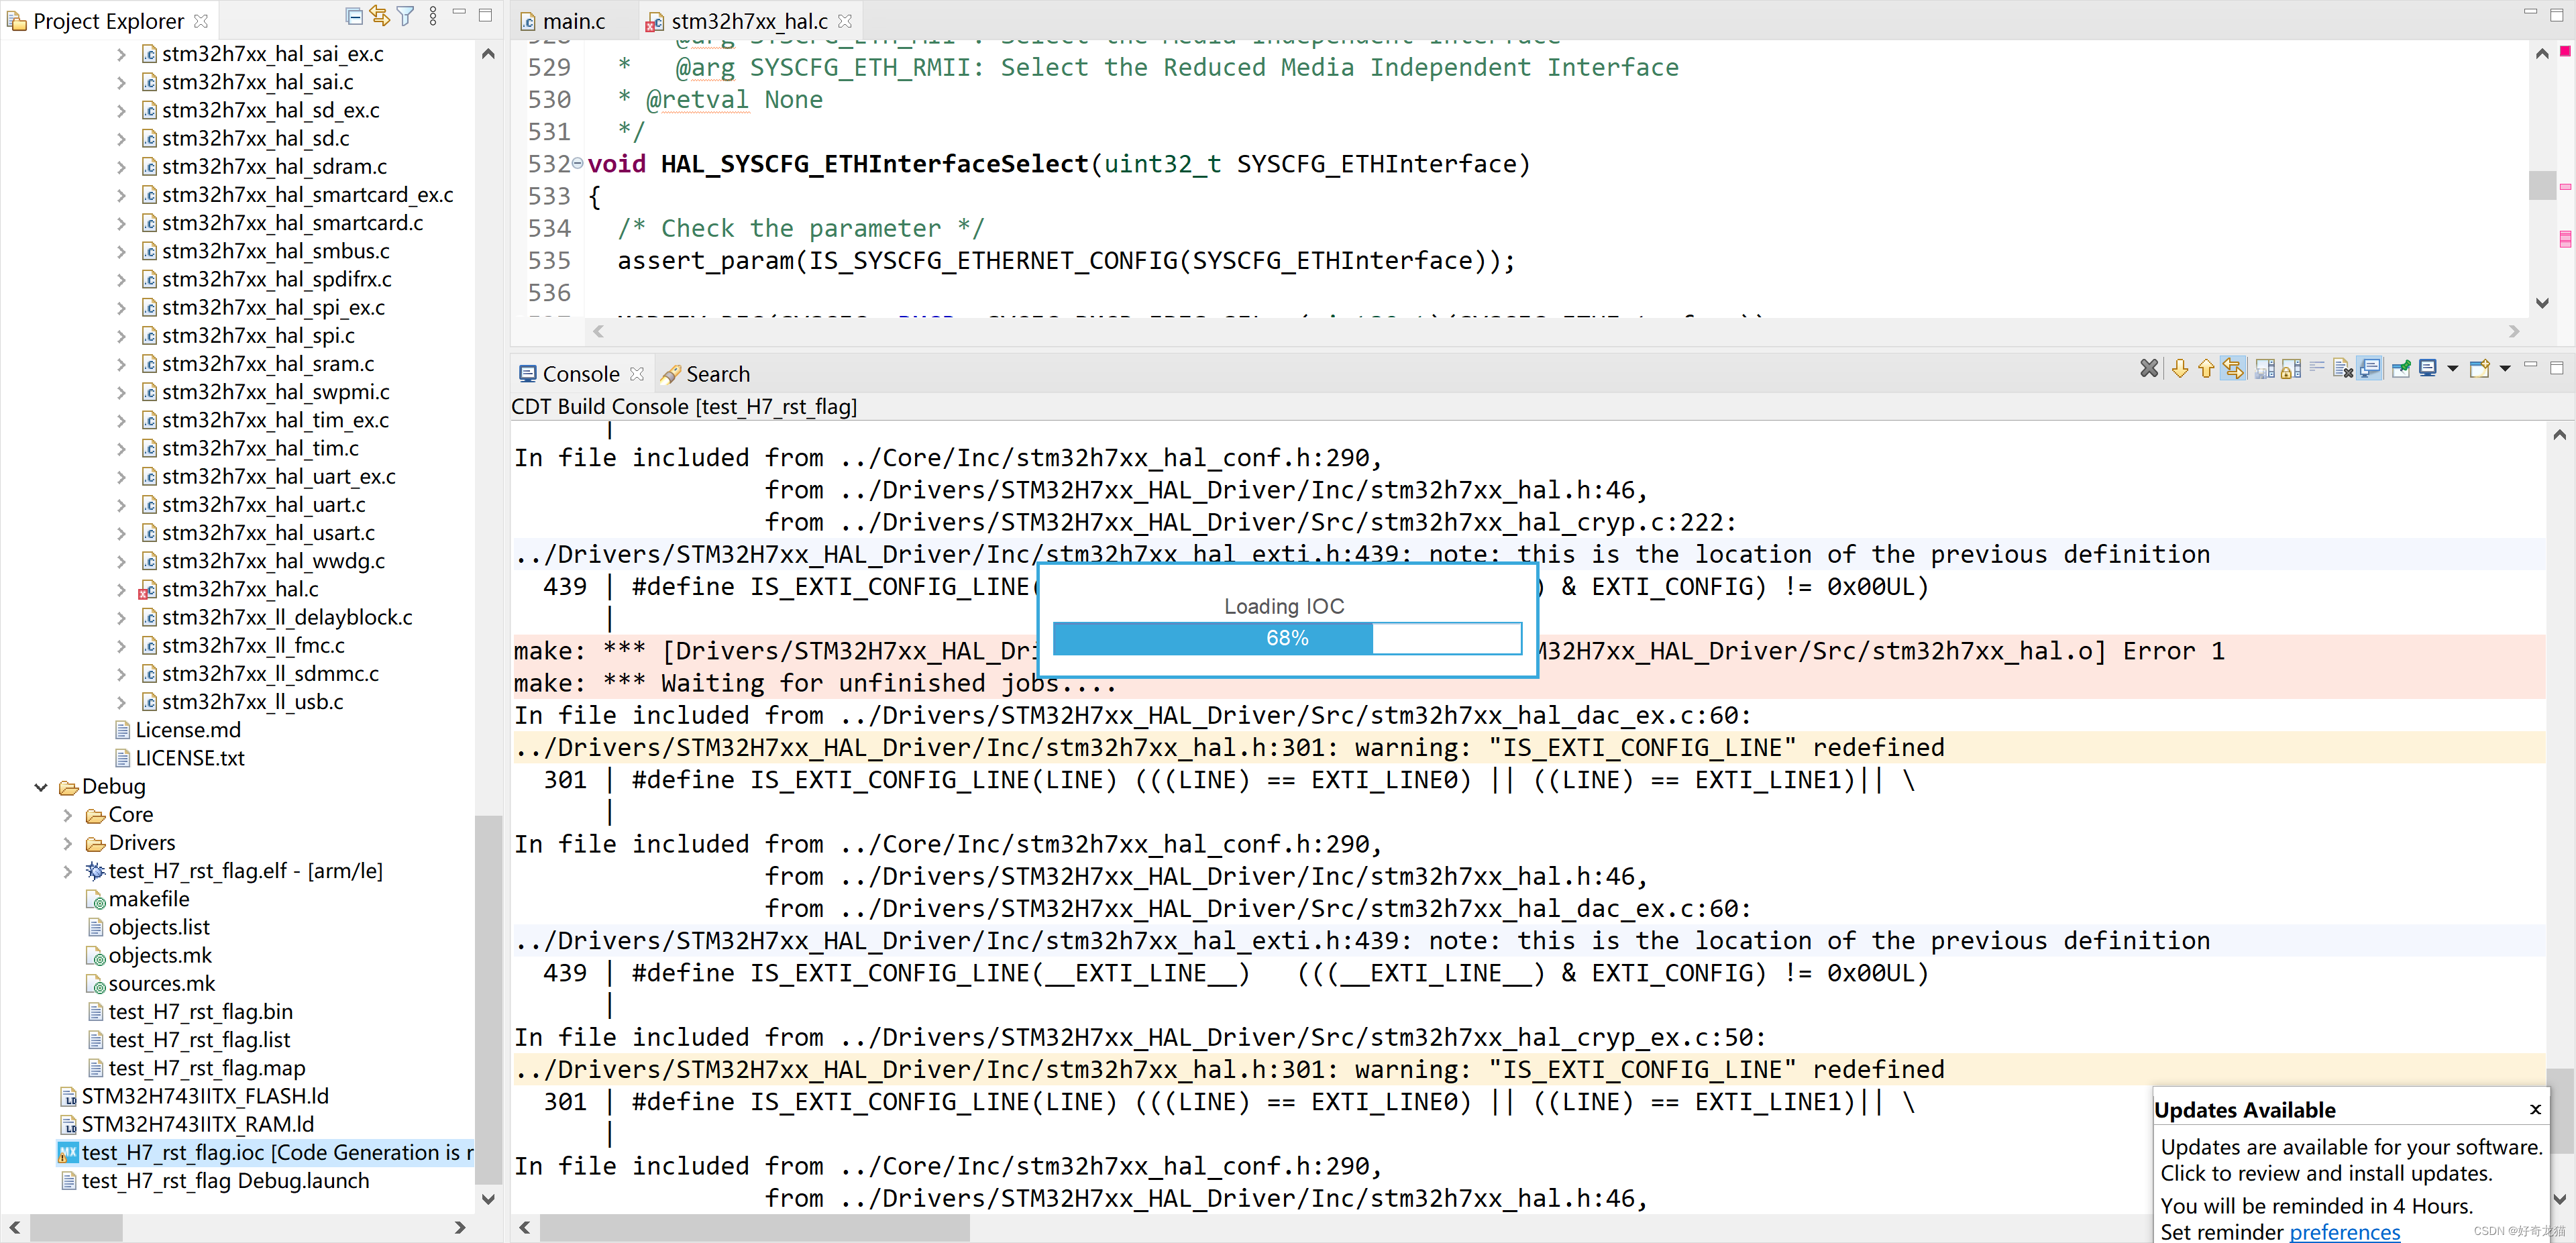Open Project Explorer view menu (three dots)
The image size is (2576, 1243).
point(433,16)
